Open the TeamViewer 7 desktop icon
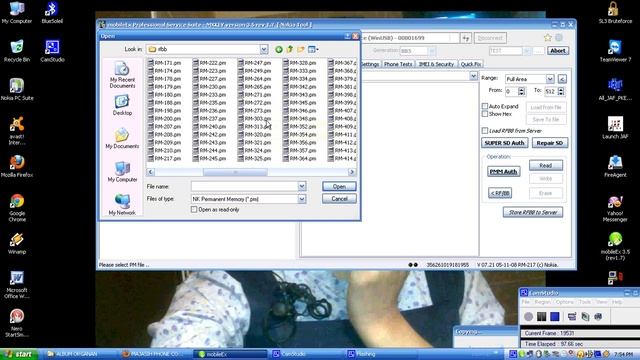The image size is (640, 360). 615,51
